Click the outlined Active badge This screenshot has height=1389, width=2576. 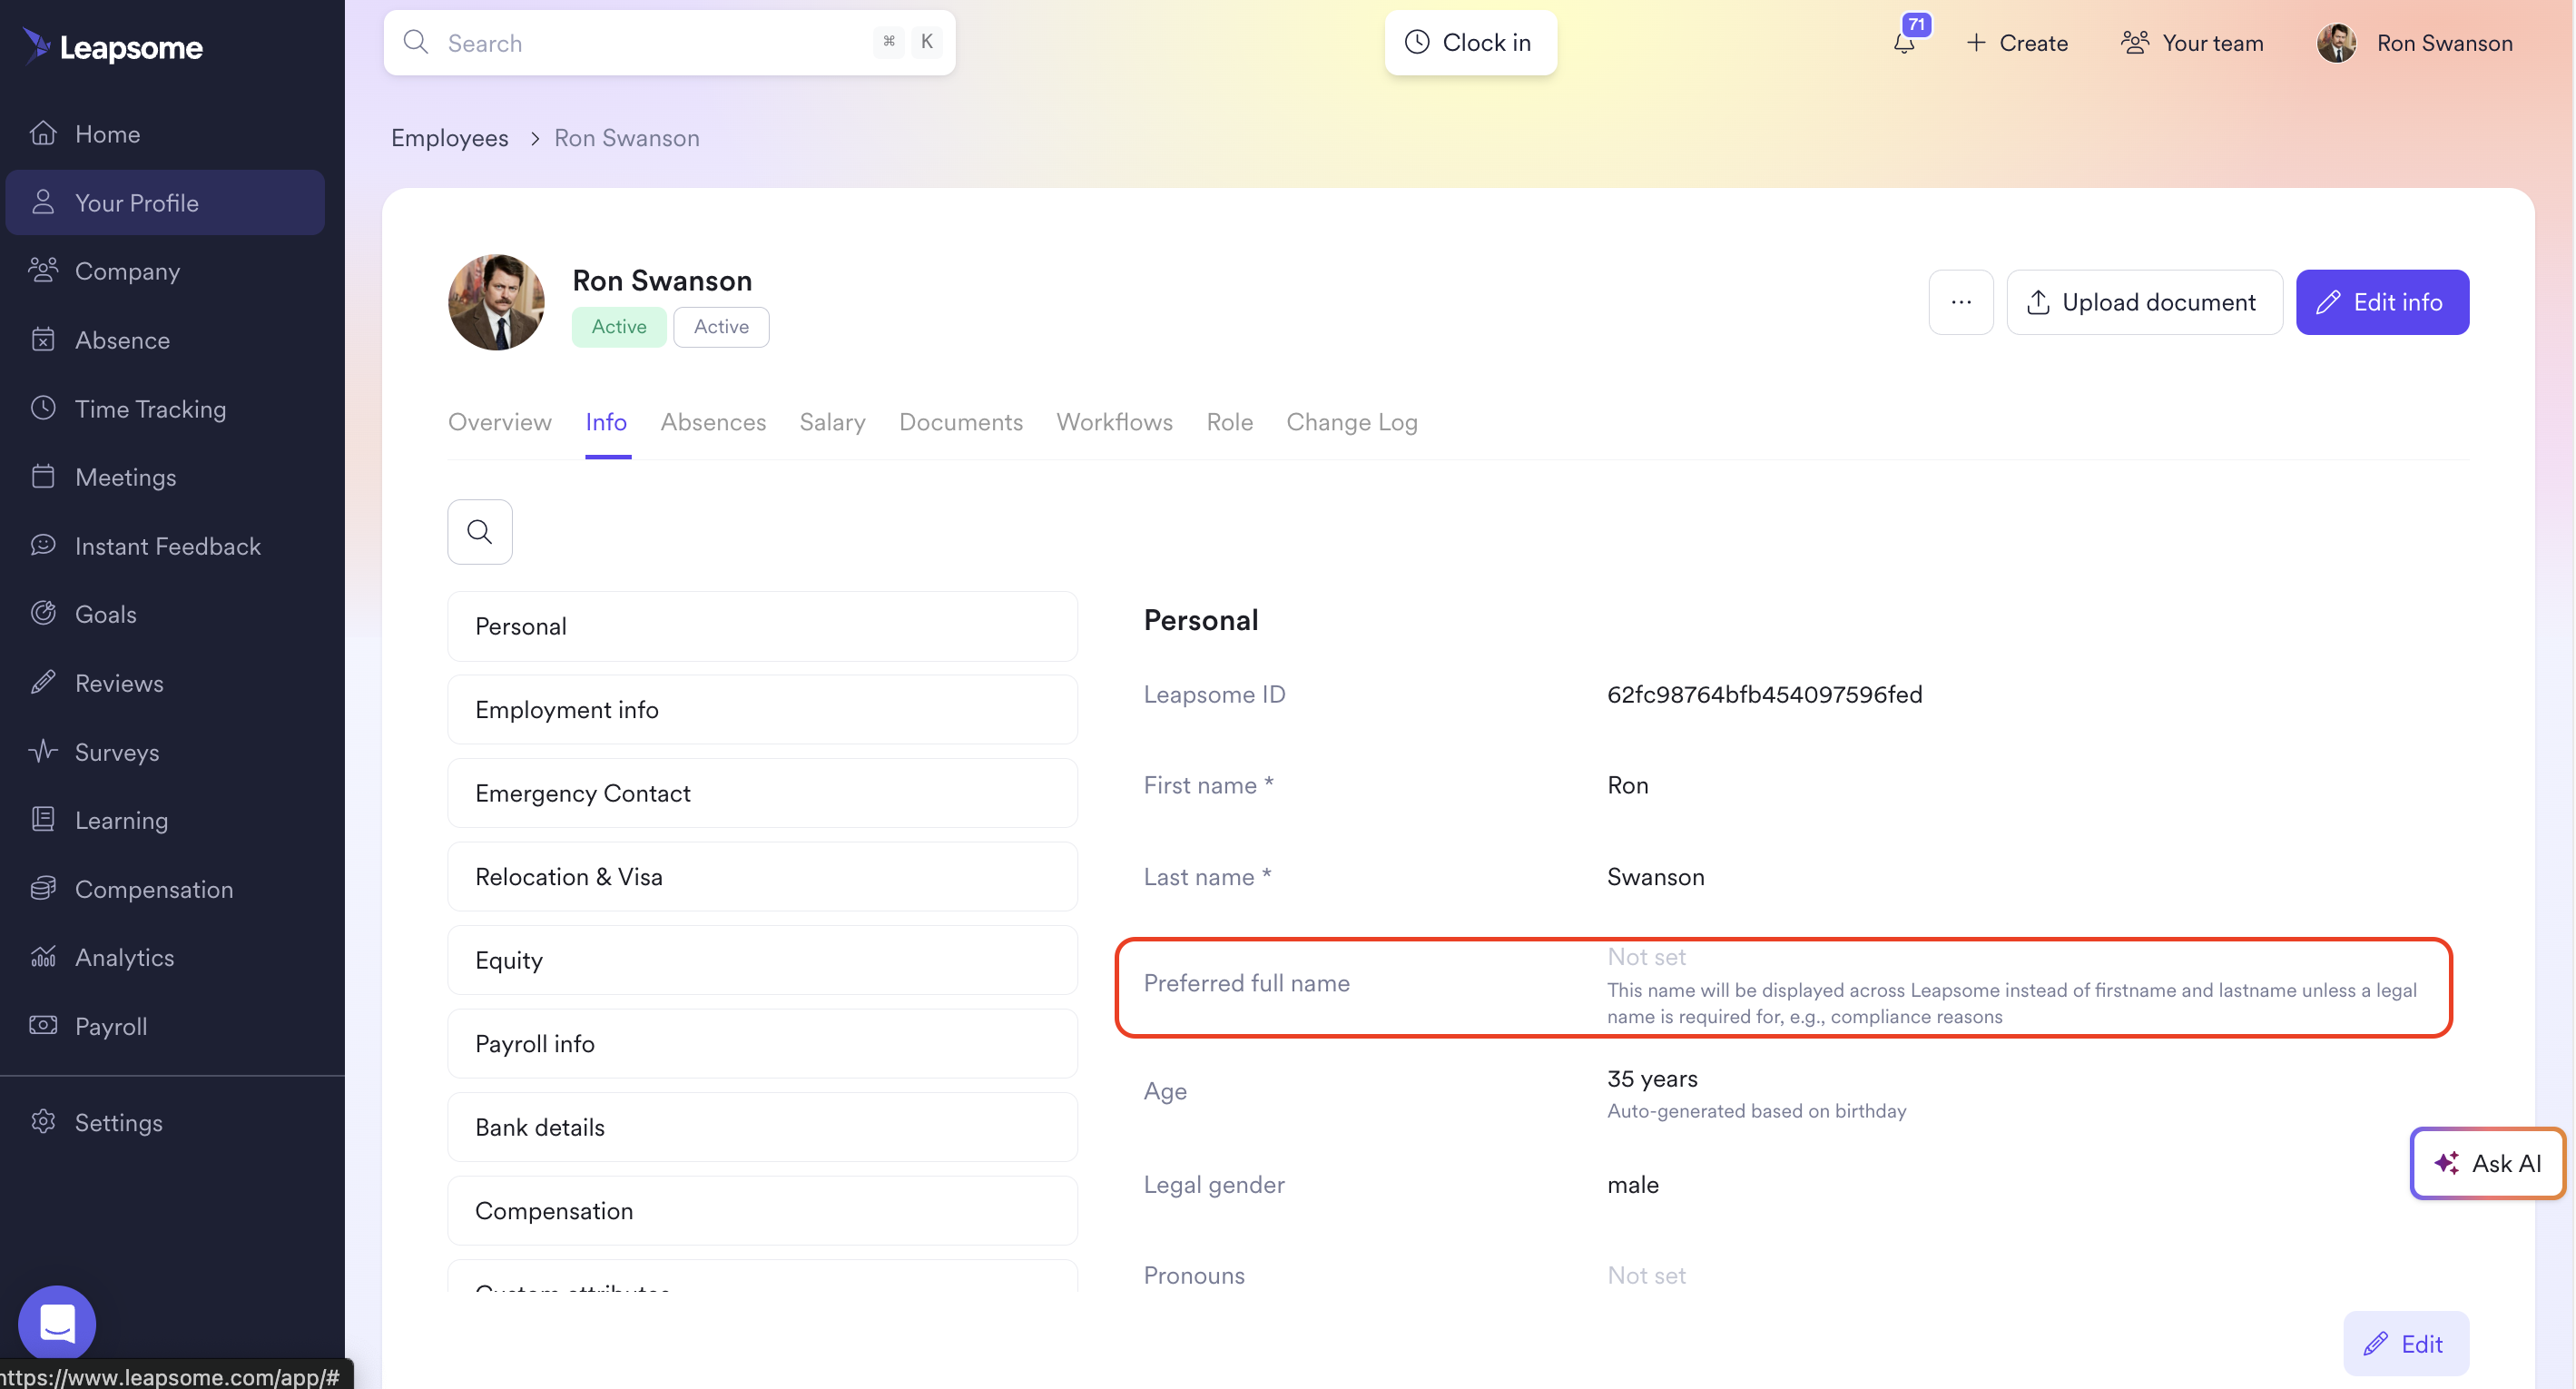point(721,326)
